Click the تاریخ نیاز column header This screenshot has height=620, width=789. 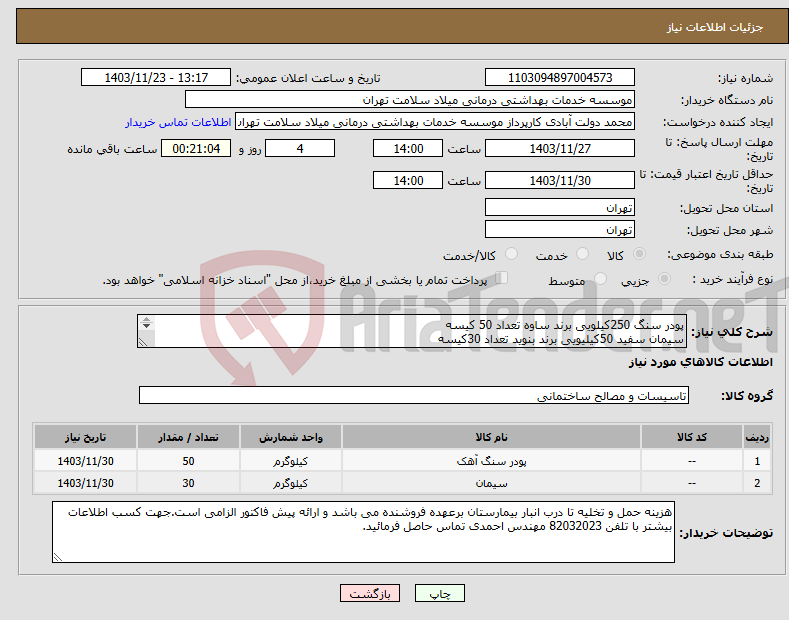pos(85,437)
